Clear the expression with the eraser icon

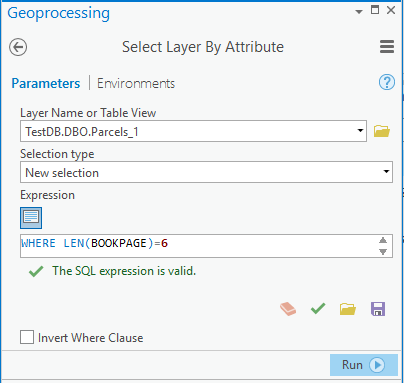pyautogui.click(x=288, y=309)
